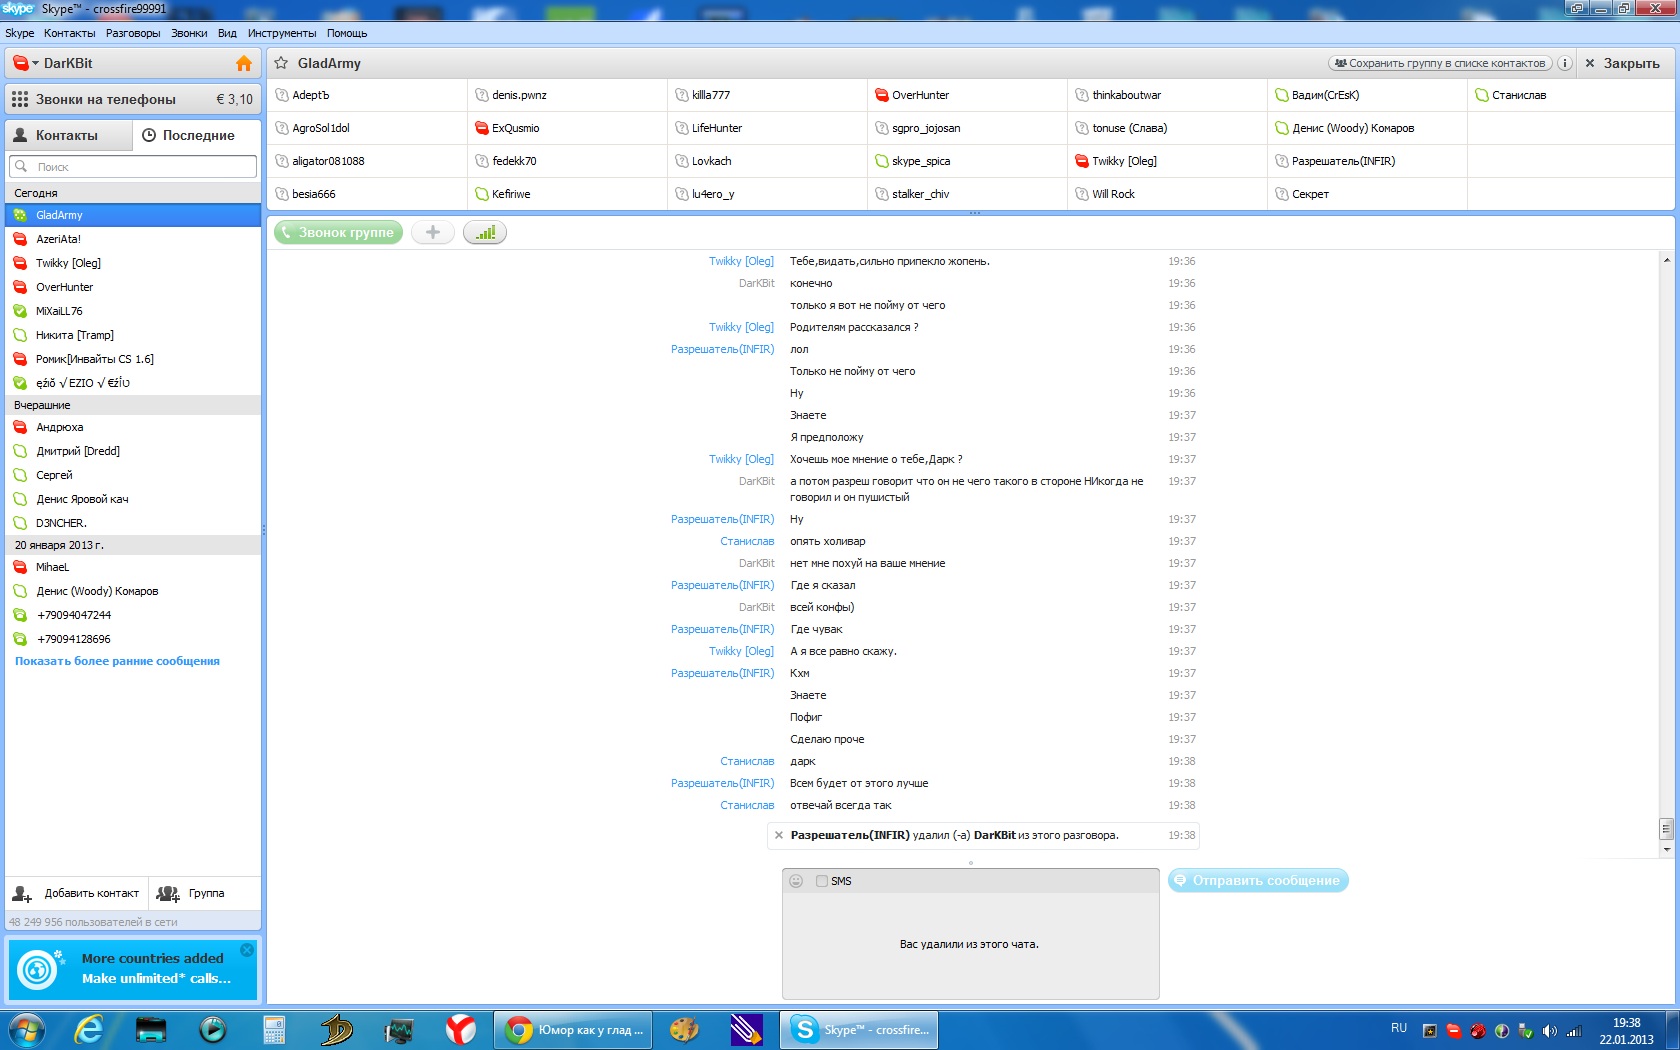The width and height of the screenshot is (1680, 1050).
Task: Click Показать более ранние сообщения link
Action: (117, 661)
